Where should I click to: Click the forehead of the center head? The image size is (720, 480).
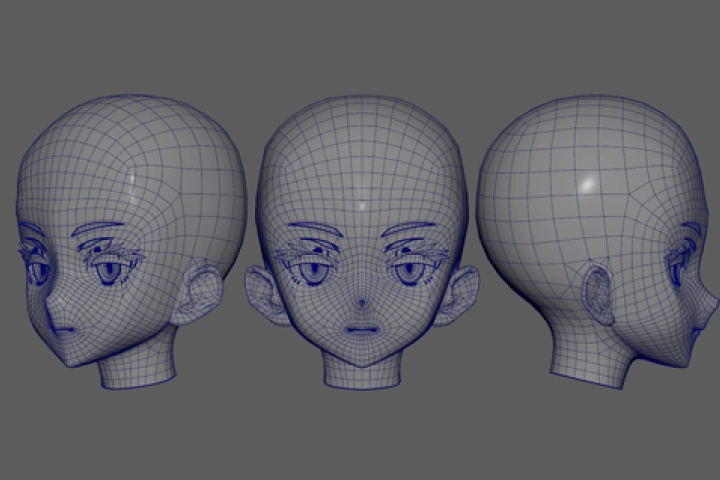pos(360,180)
